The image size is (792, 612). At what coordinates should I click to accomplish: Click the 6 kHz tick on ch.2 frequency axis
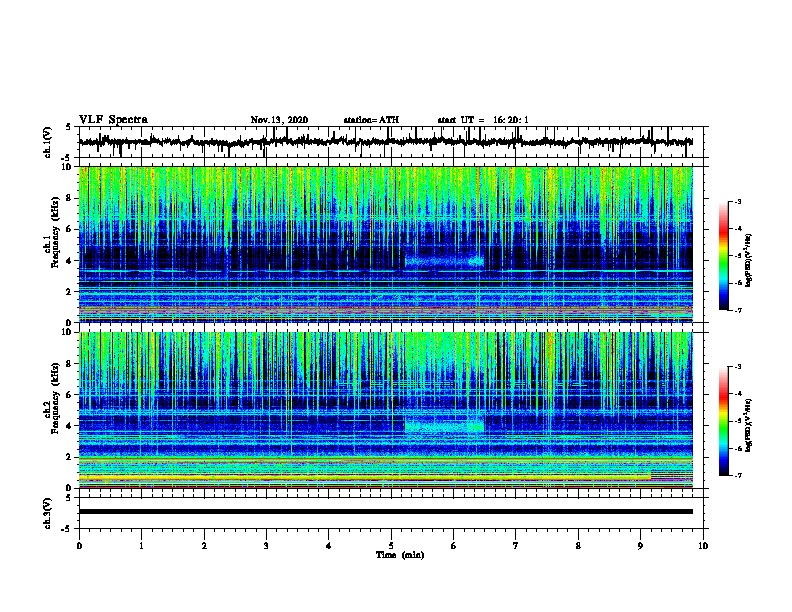pyautogui.click(x=69, y=394)
